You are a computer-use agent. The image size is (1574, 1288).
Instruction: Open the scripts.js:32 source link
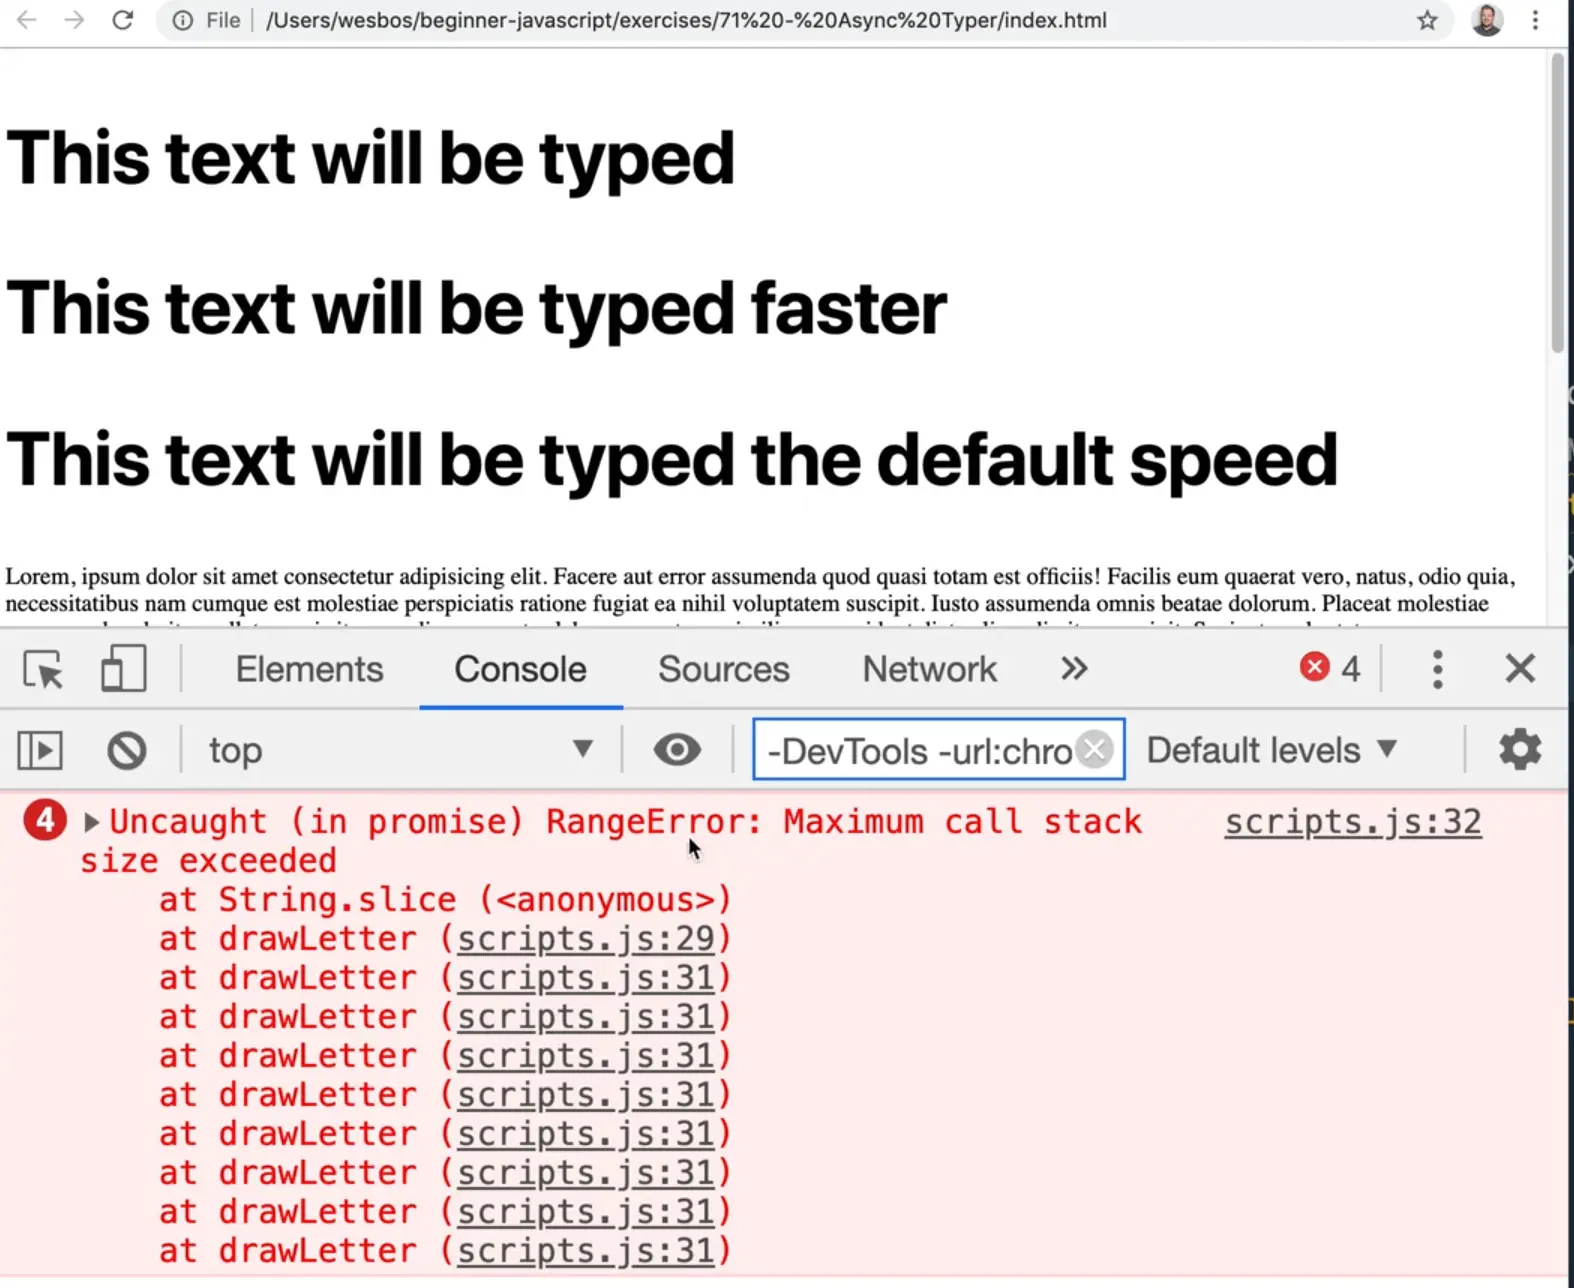1352,822
